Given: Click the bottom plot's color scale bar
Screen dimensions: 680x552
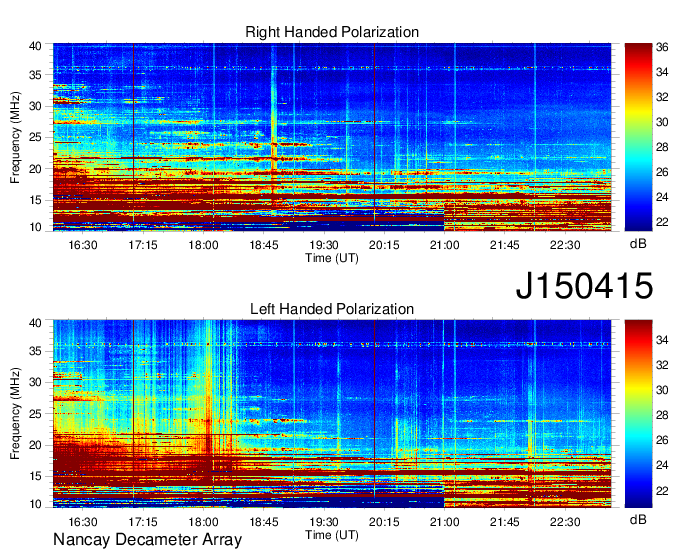Looking at the screenshot, I should pyautogui.click(x=638, y=414).
